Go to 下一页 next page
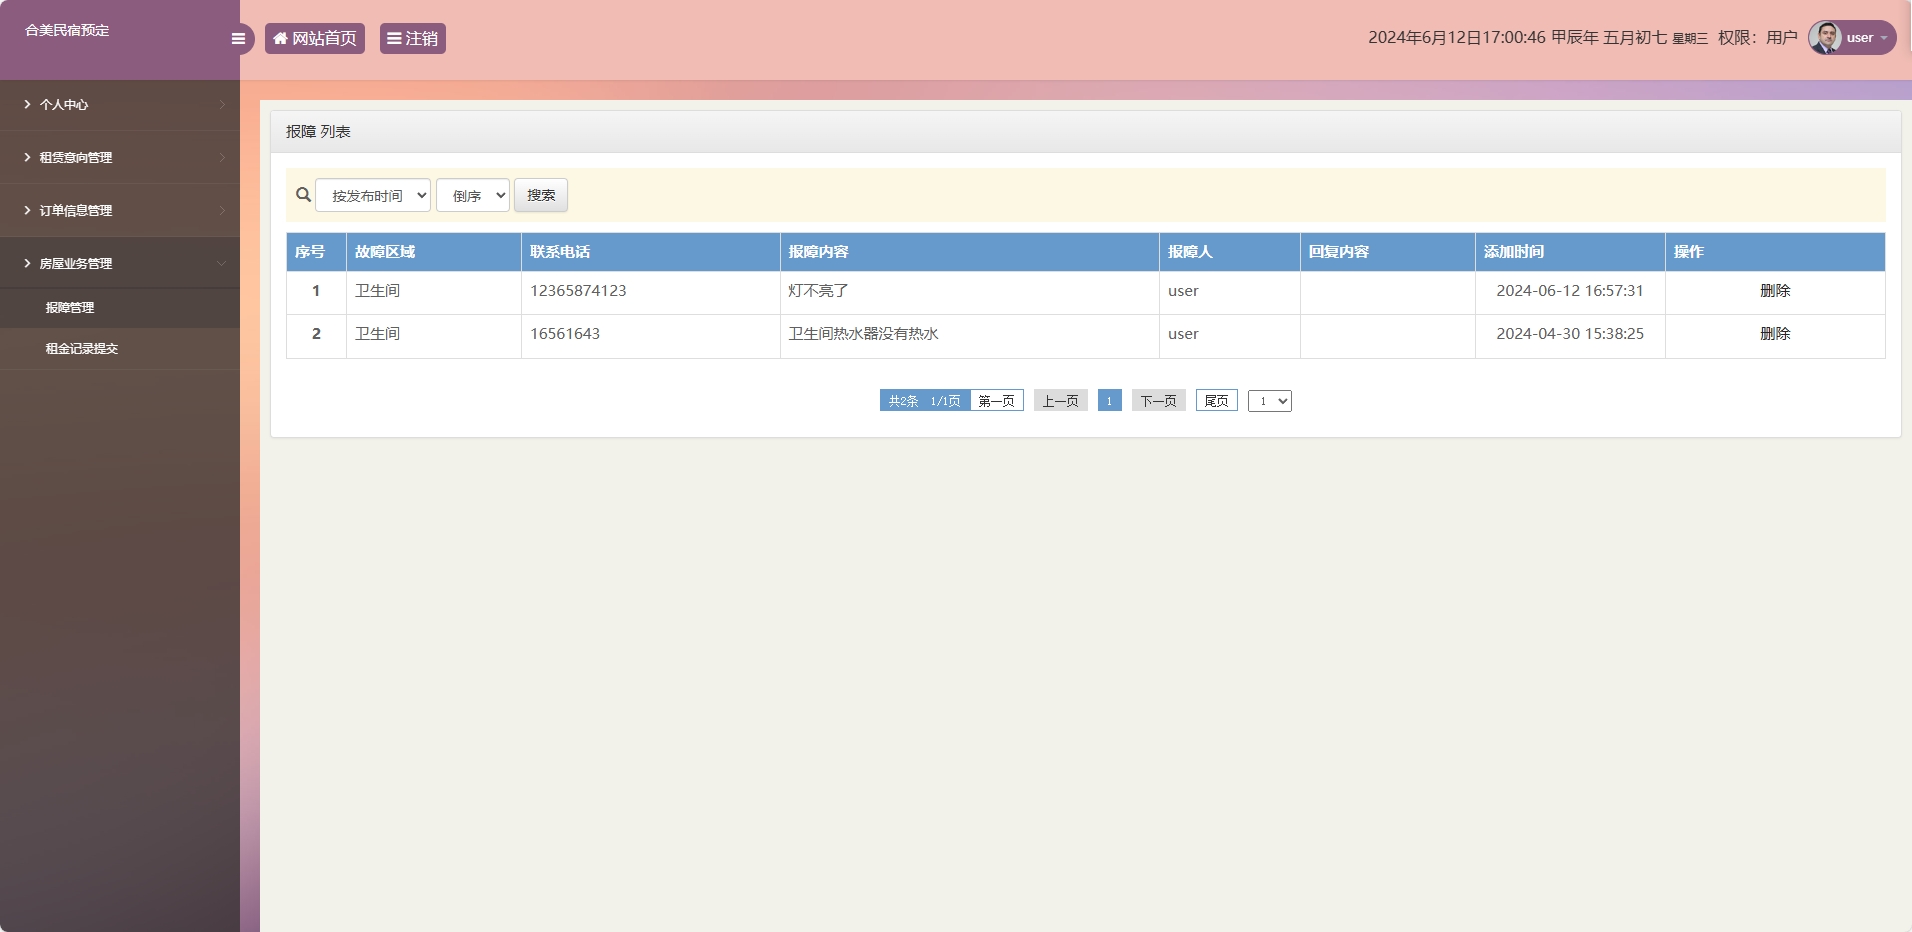 pos(1158,401)
